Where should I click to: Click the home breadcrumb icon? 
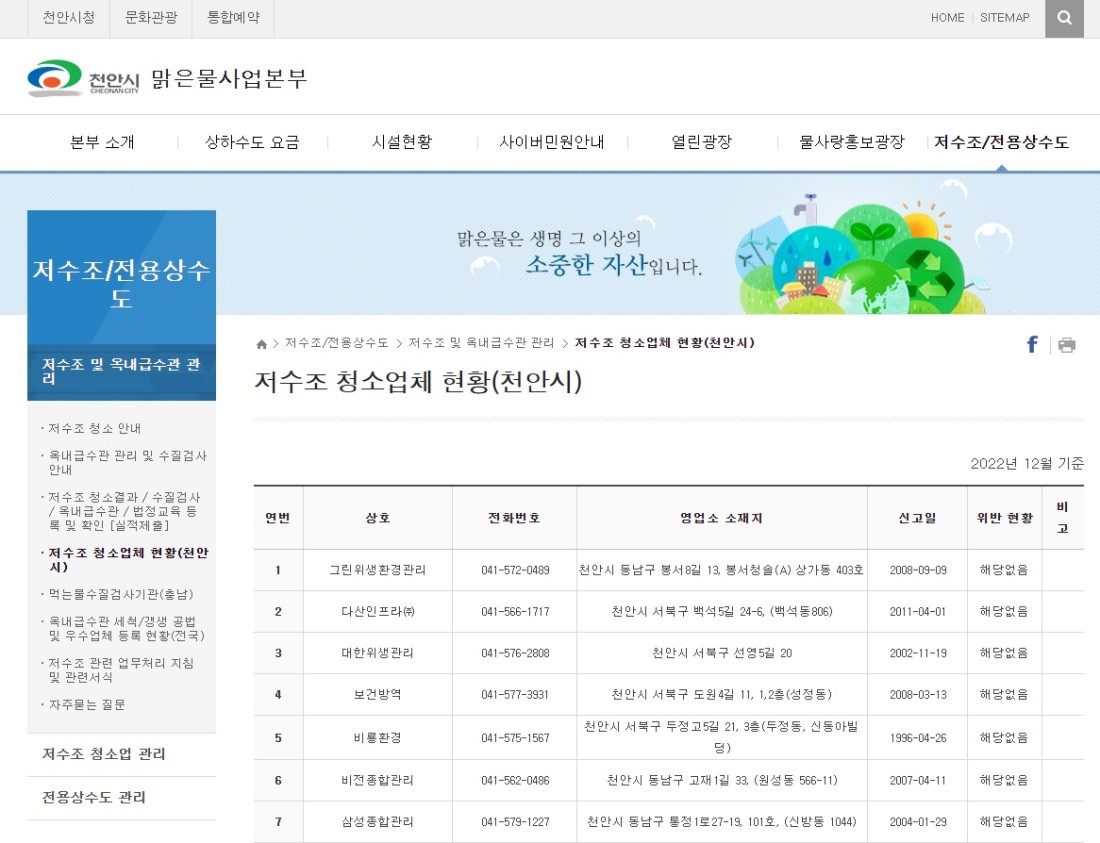coord(262,344)
